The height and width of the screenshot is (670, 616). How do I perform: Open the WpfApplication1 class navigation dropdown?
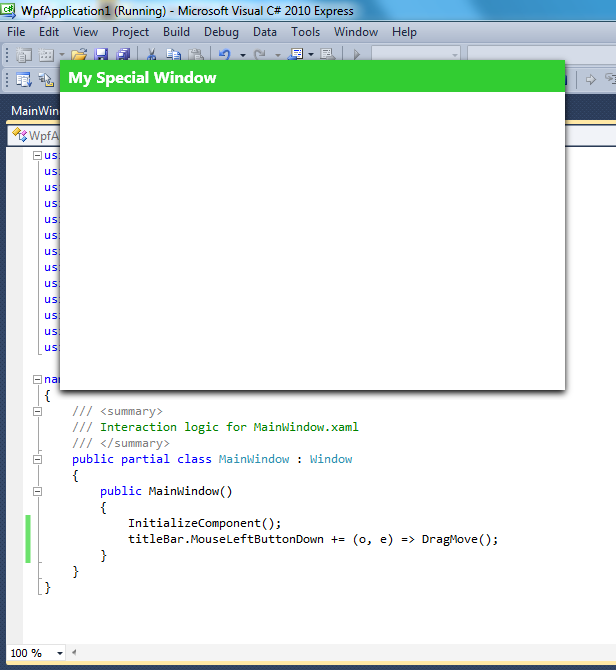[34, 135]
